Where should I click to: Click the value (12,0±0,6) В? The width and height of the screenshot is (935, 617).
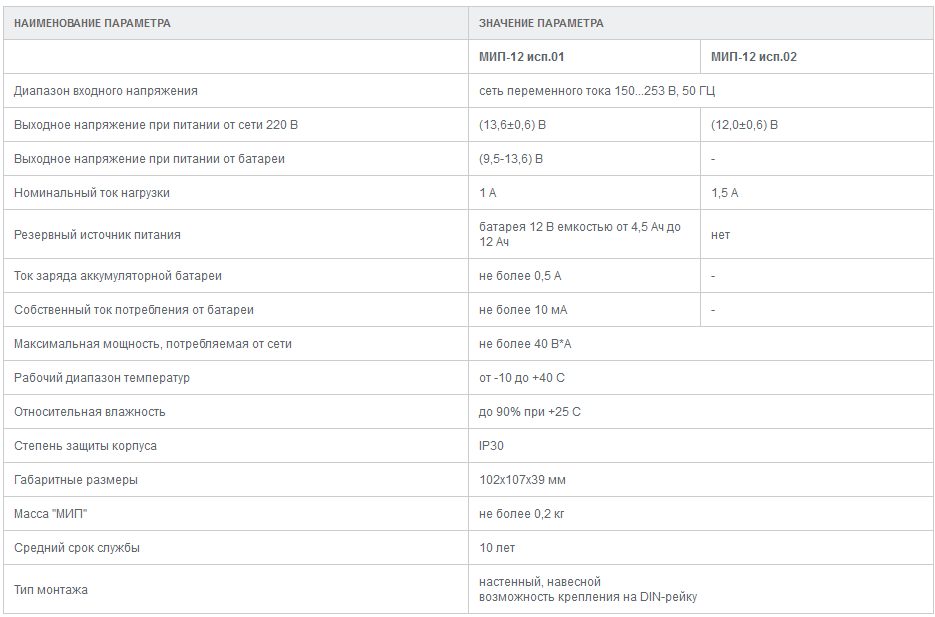(744, 125)
